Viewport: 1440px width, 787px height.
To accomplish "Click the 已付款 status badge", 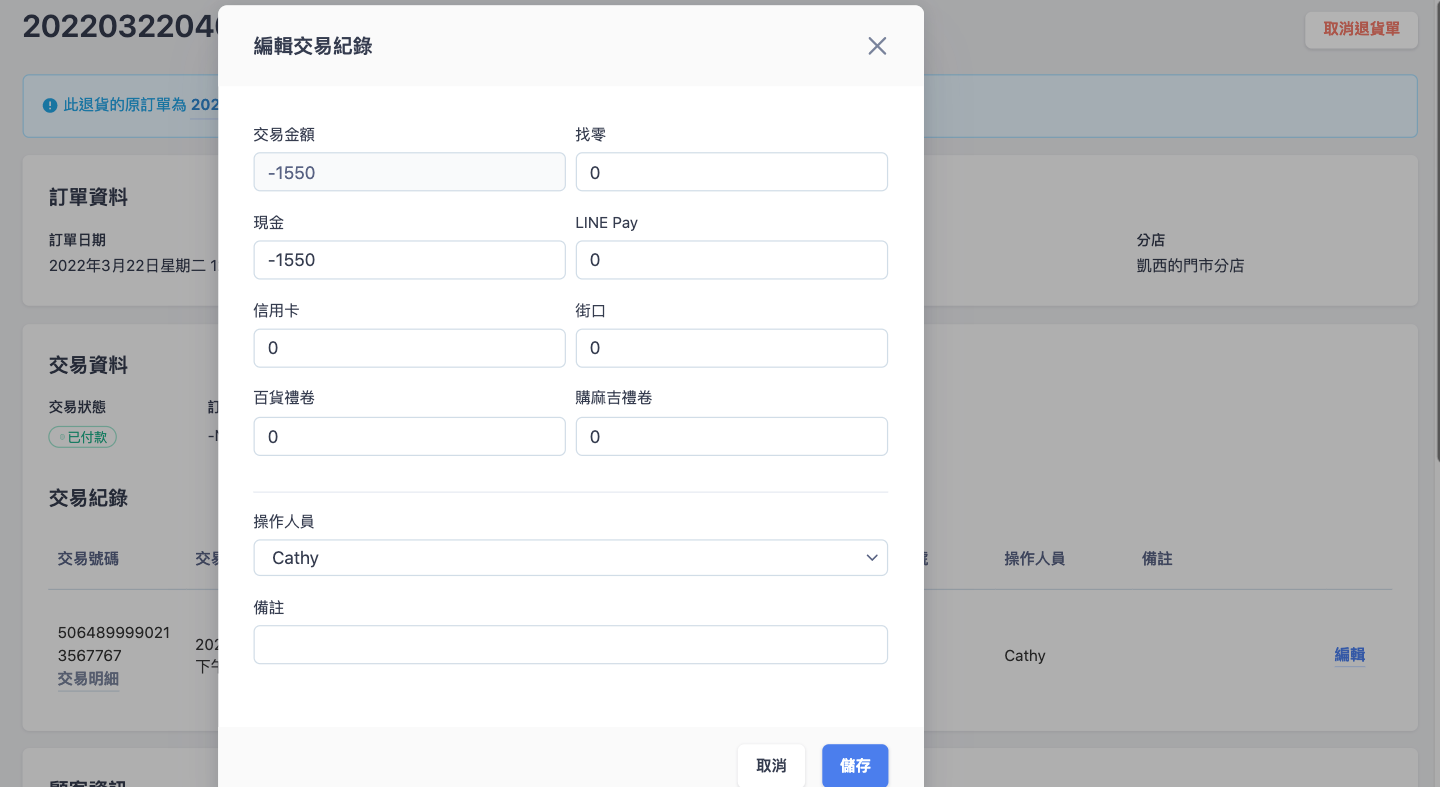I will 83,437.
